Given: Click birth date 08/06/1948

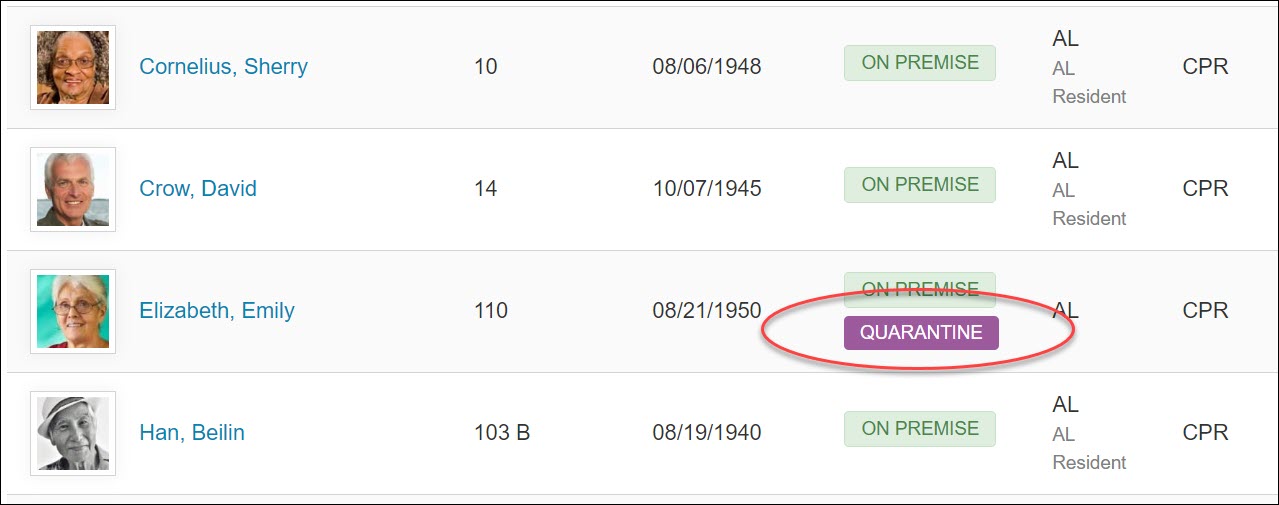Looking at the screenshot, I should 707,67.
